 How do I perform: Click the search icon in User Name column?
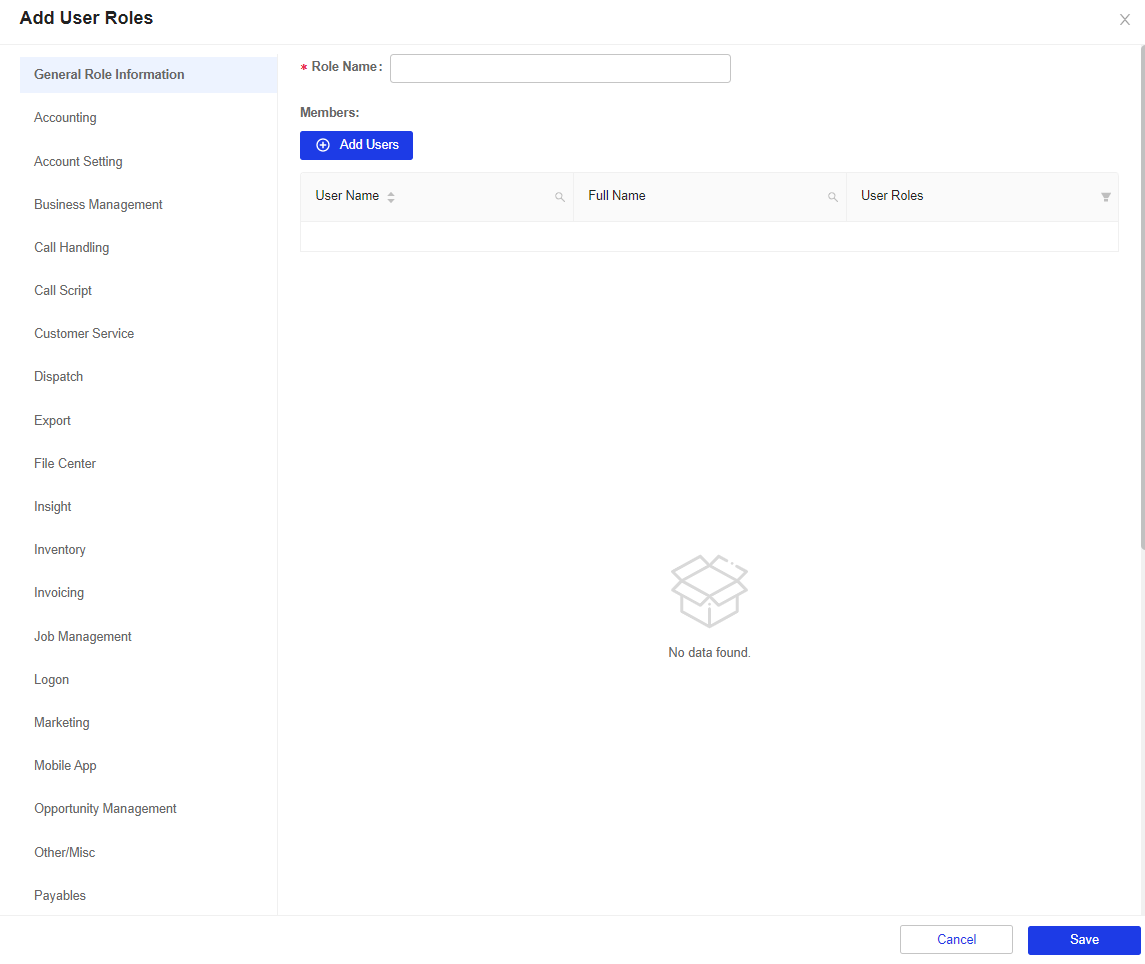click(x=560, y=197)
